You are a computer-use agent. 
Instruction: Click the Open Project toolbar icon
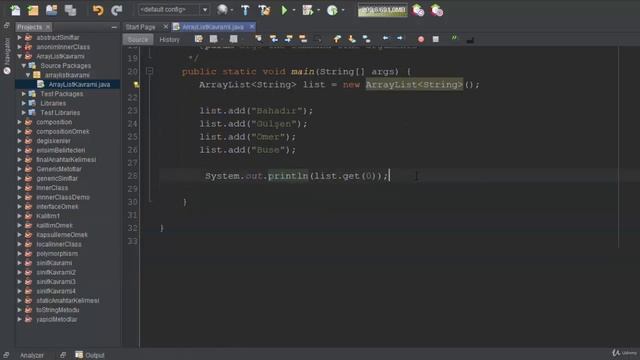coord(51,10)
